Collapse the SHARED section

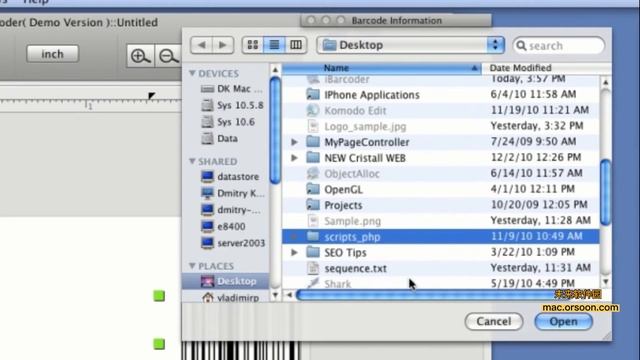tap(192, 162)
